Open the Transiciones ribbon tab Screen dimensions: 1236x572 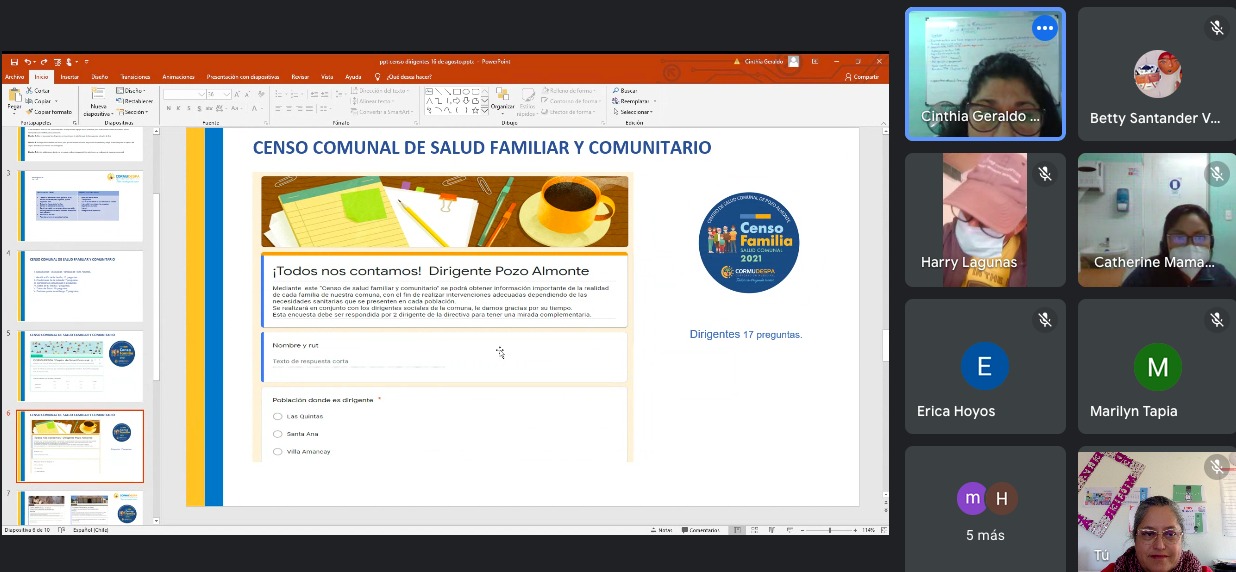(x=135, y=77)
